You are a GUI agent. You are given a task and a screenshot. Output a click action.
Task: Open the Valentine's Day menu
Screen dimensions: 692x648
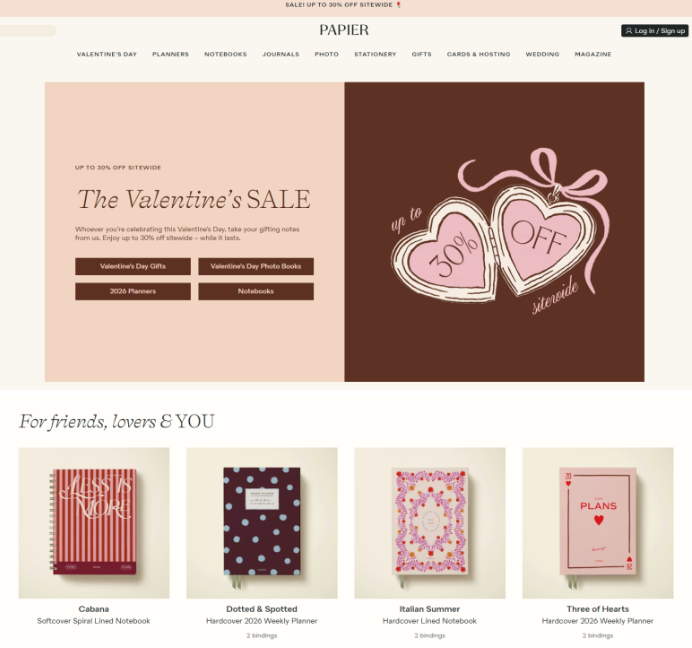coord(107,54)
